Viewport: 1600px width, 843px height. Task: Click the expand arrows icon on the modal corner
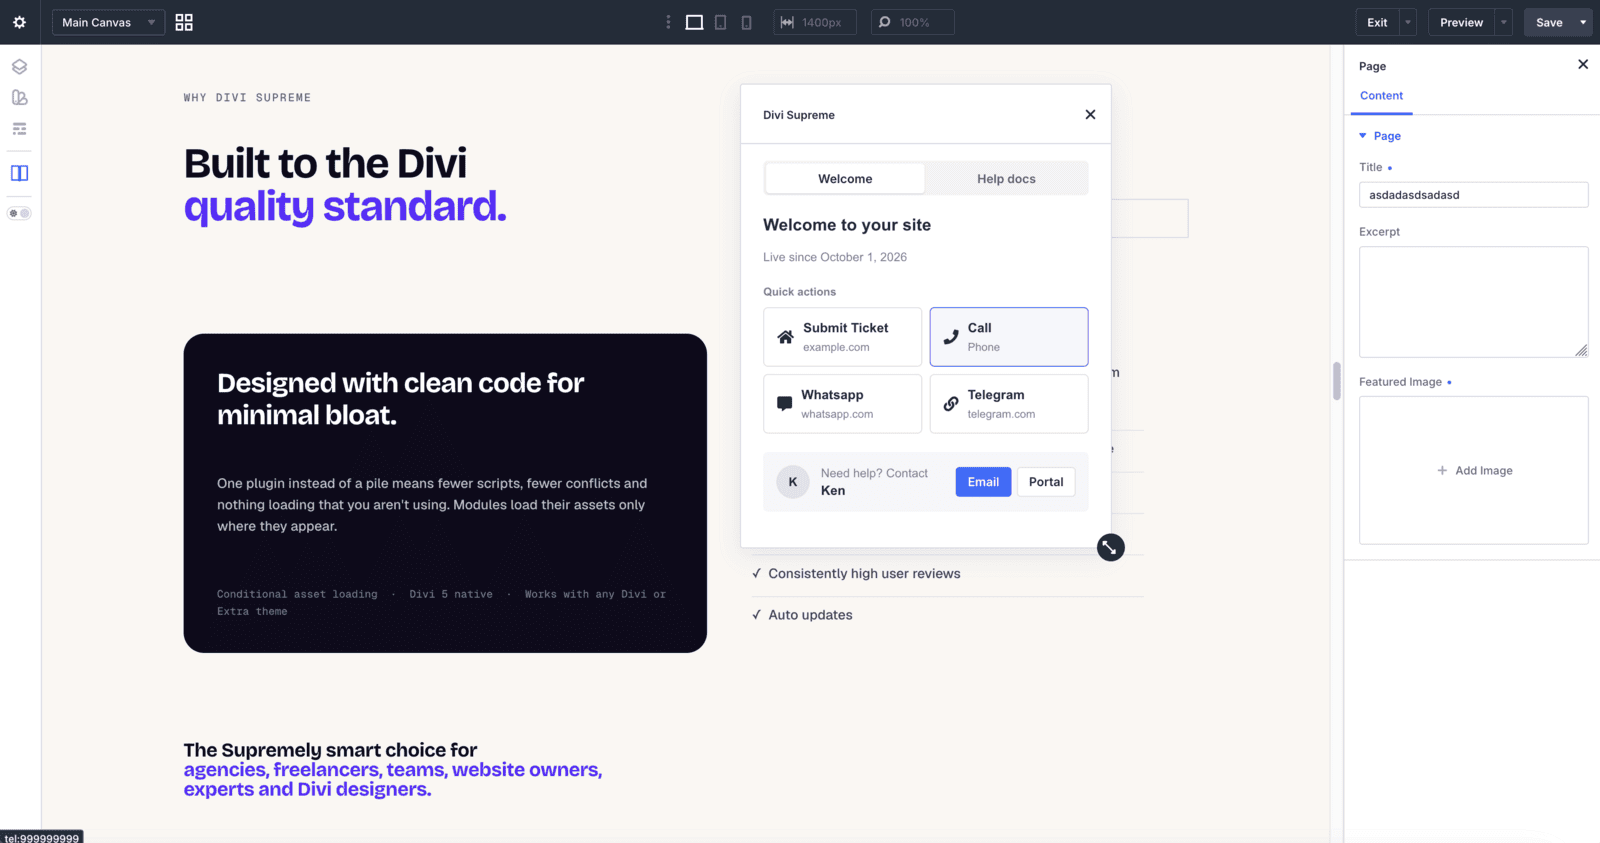(x=1110, y=547)
